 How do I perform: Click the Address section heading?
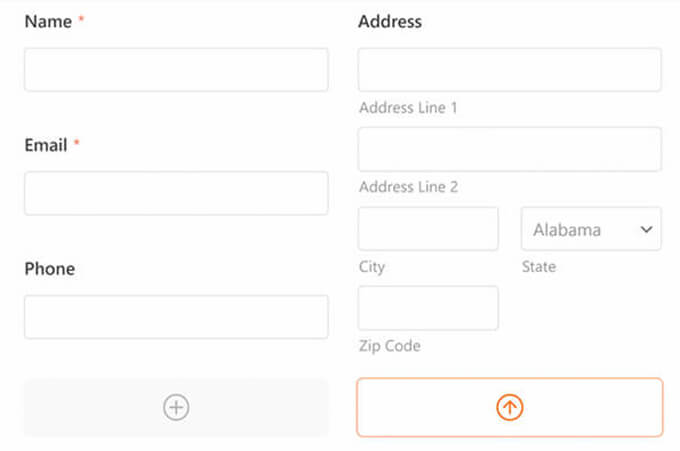tap(390, 21)
